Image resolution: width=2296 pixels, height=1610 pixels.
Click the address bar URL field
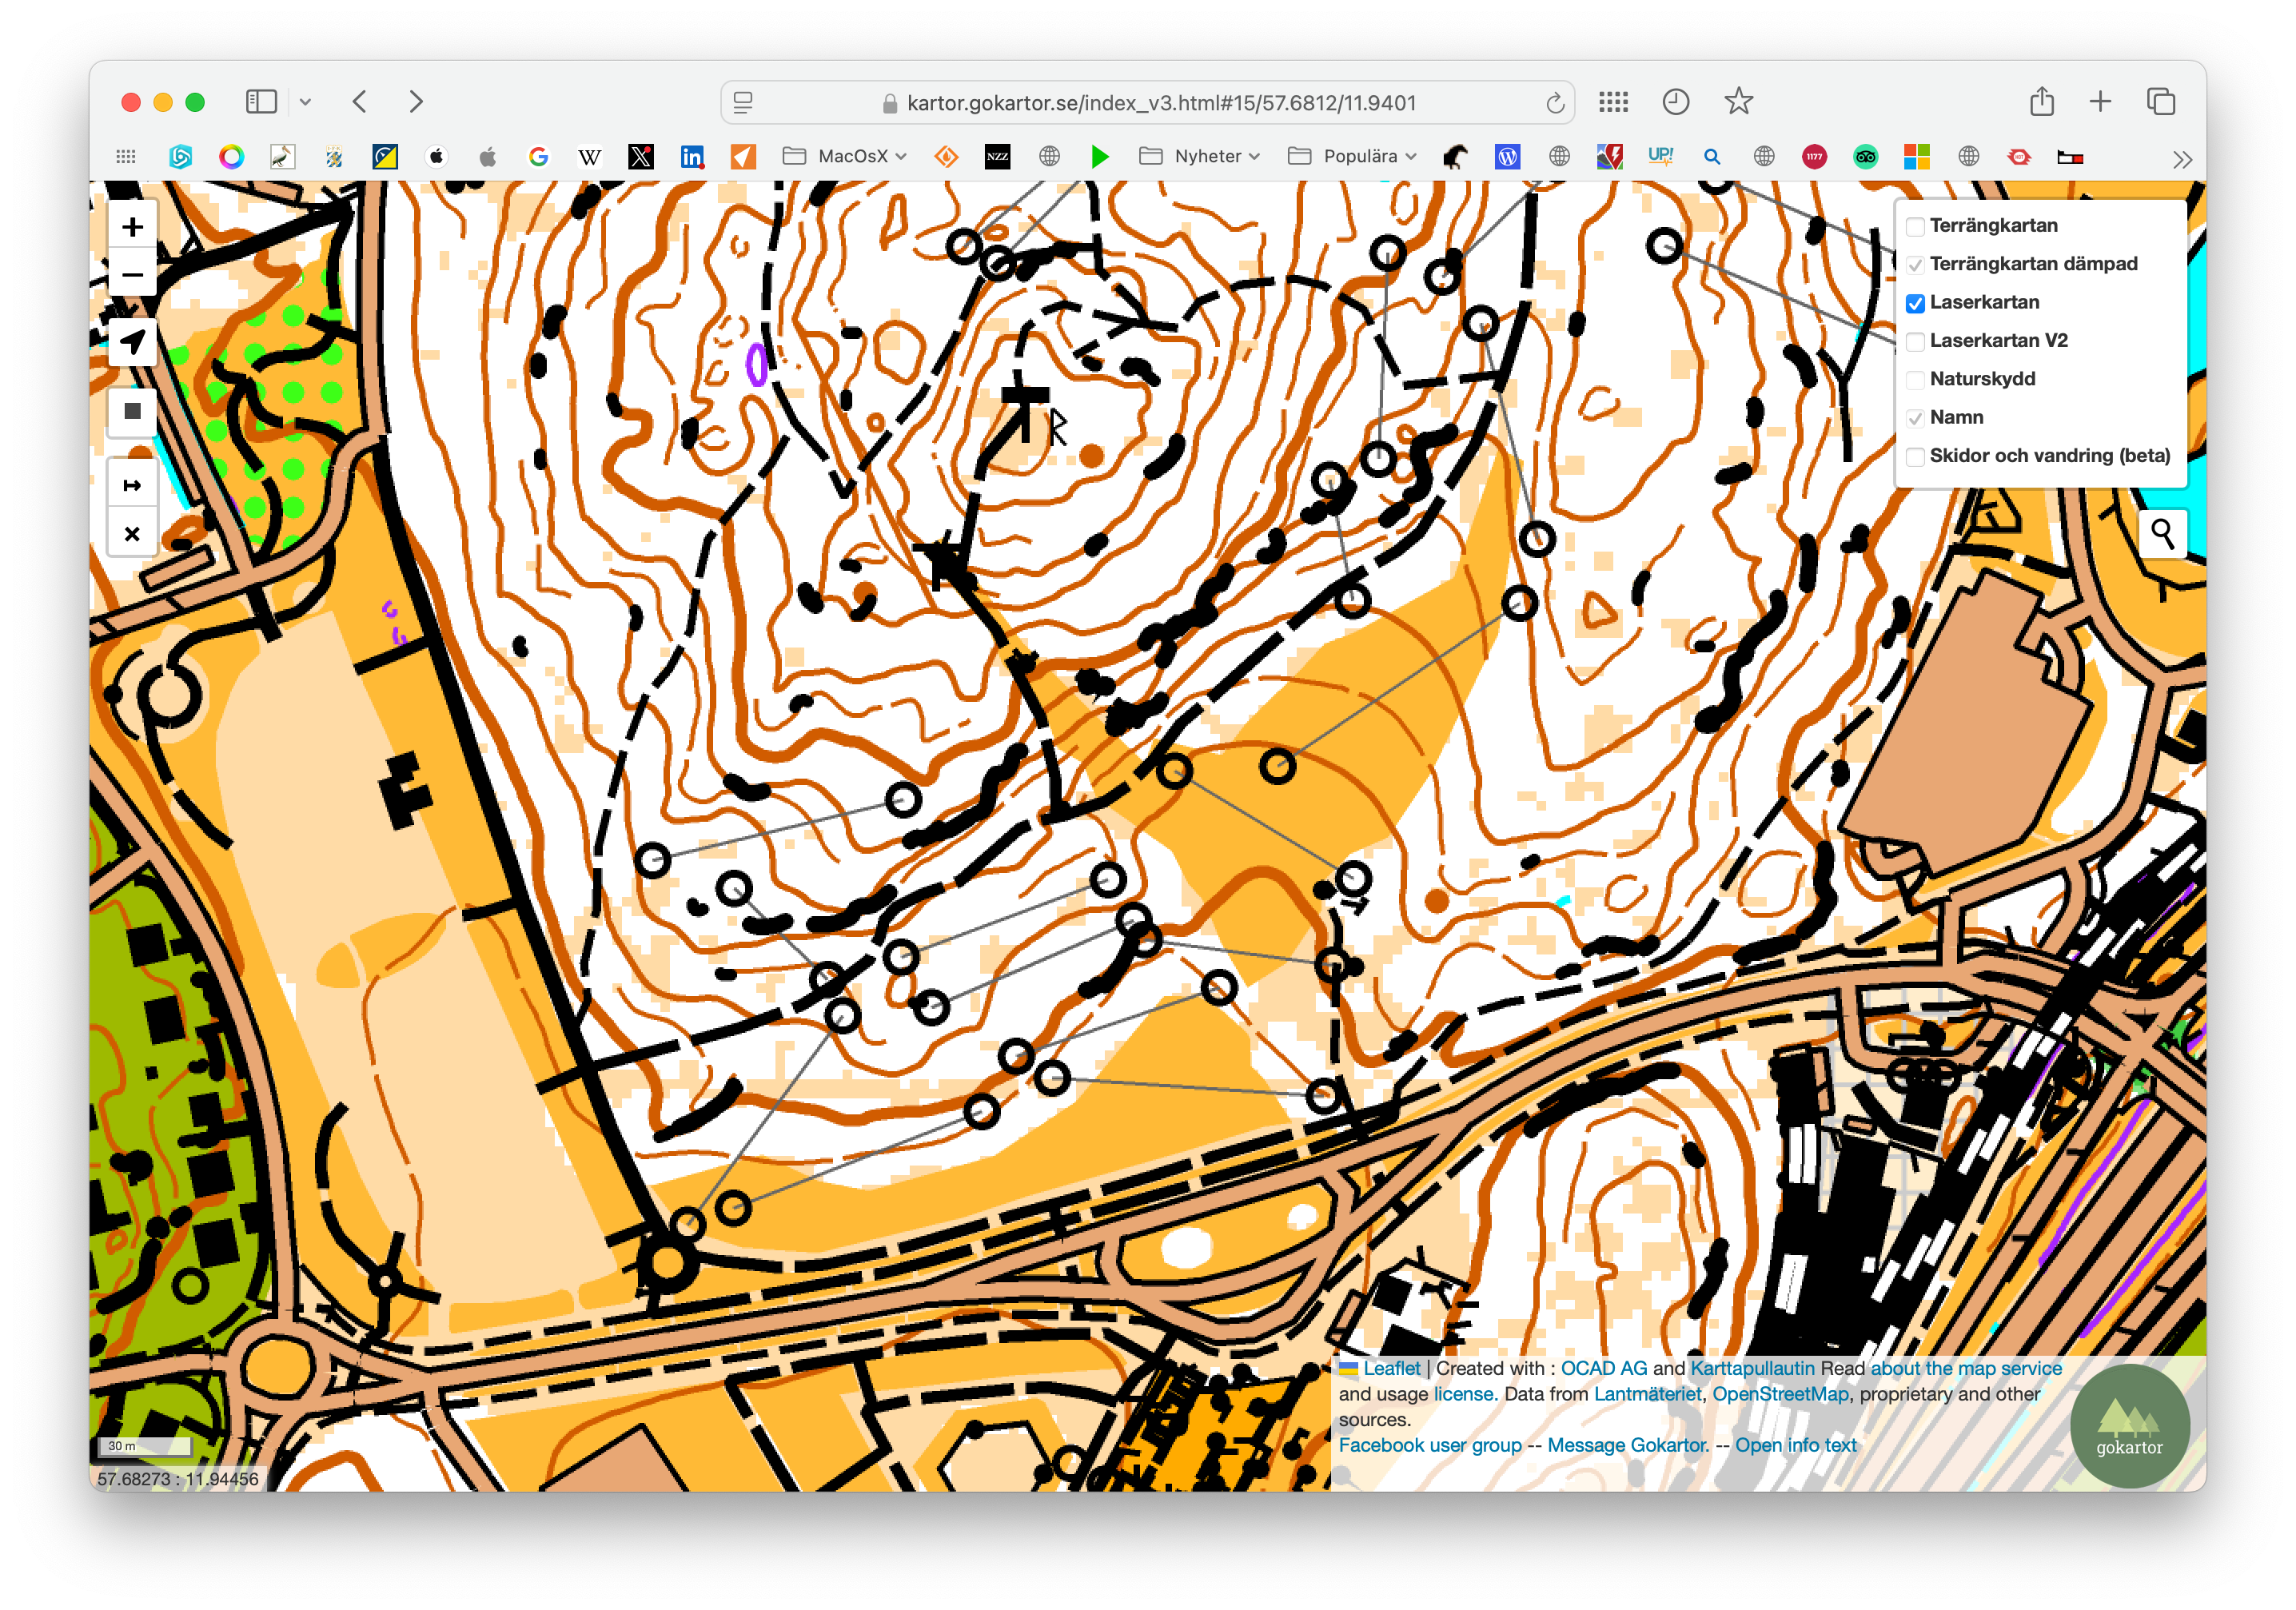[1160, 103]
